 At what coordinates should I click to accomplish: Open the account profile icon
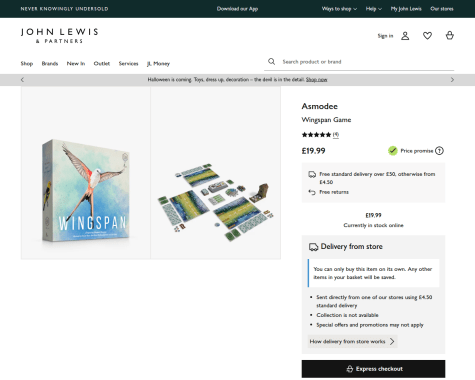405,36
